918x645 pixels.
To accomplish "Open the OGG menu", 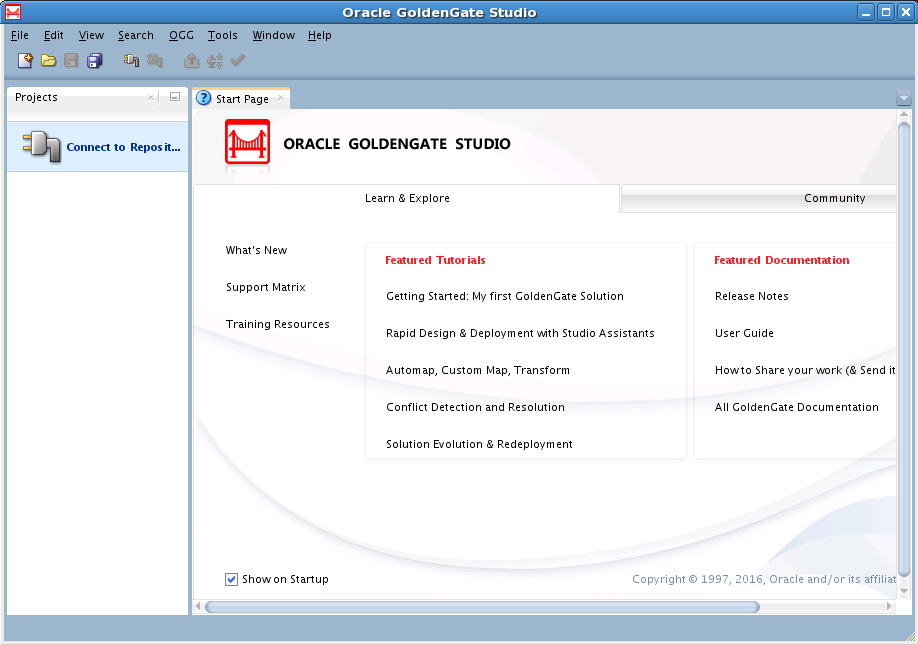I will pos(181,35).
